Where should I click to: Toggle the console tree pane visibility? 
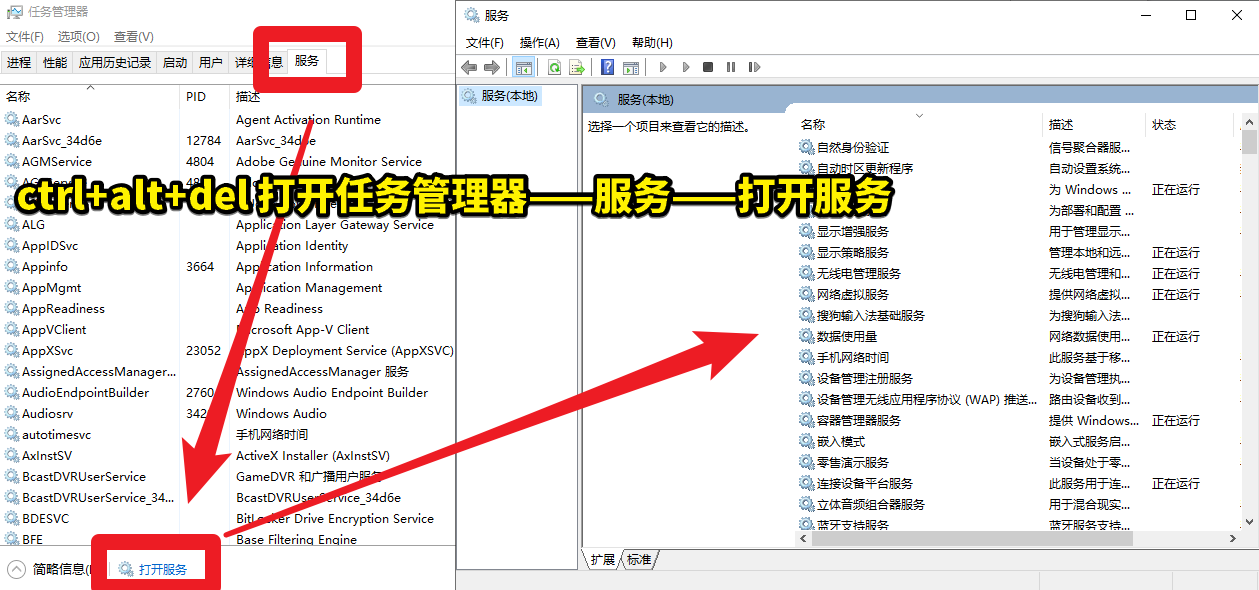524,66
